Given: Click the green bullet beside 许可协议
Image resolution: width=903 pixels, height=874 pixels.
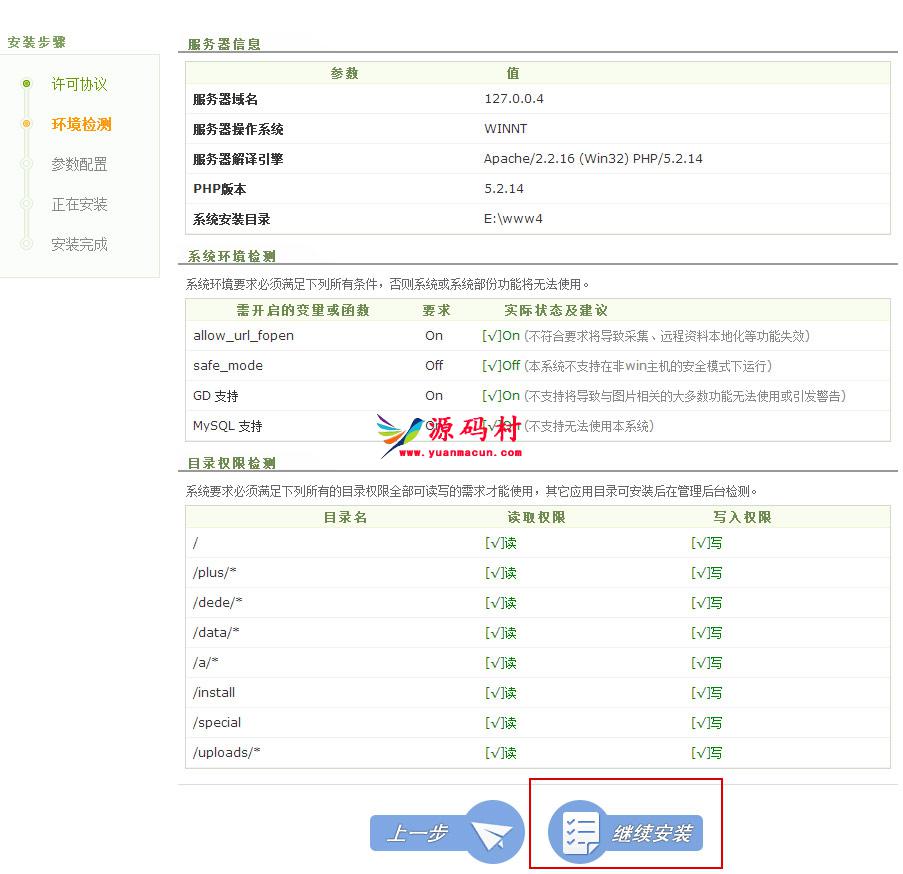Looking at the screenshot, I should pyautogui.click(x=24, y=84).
